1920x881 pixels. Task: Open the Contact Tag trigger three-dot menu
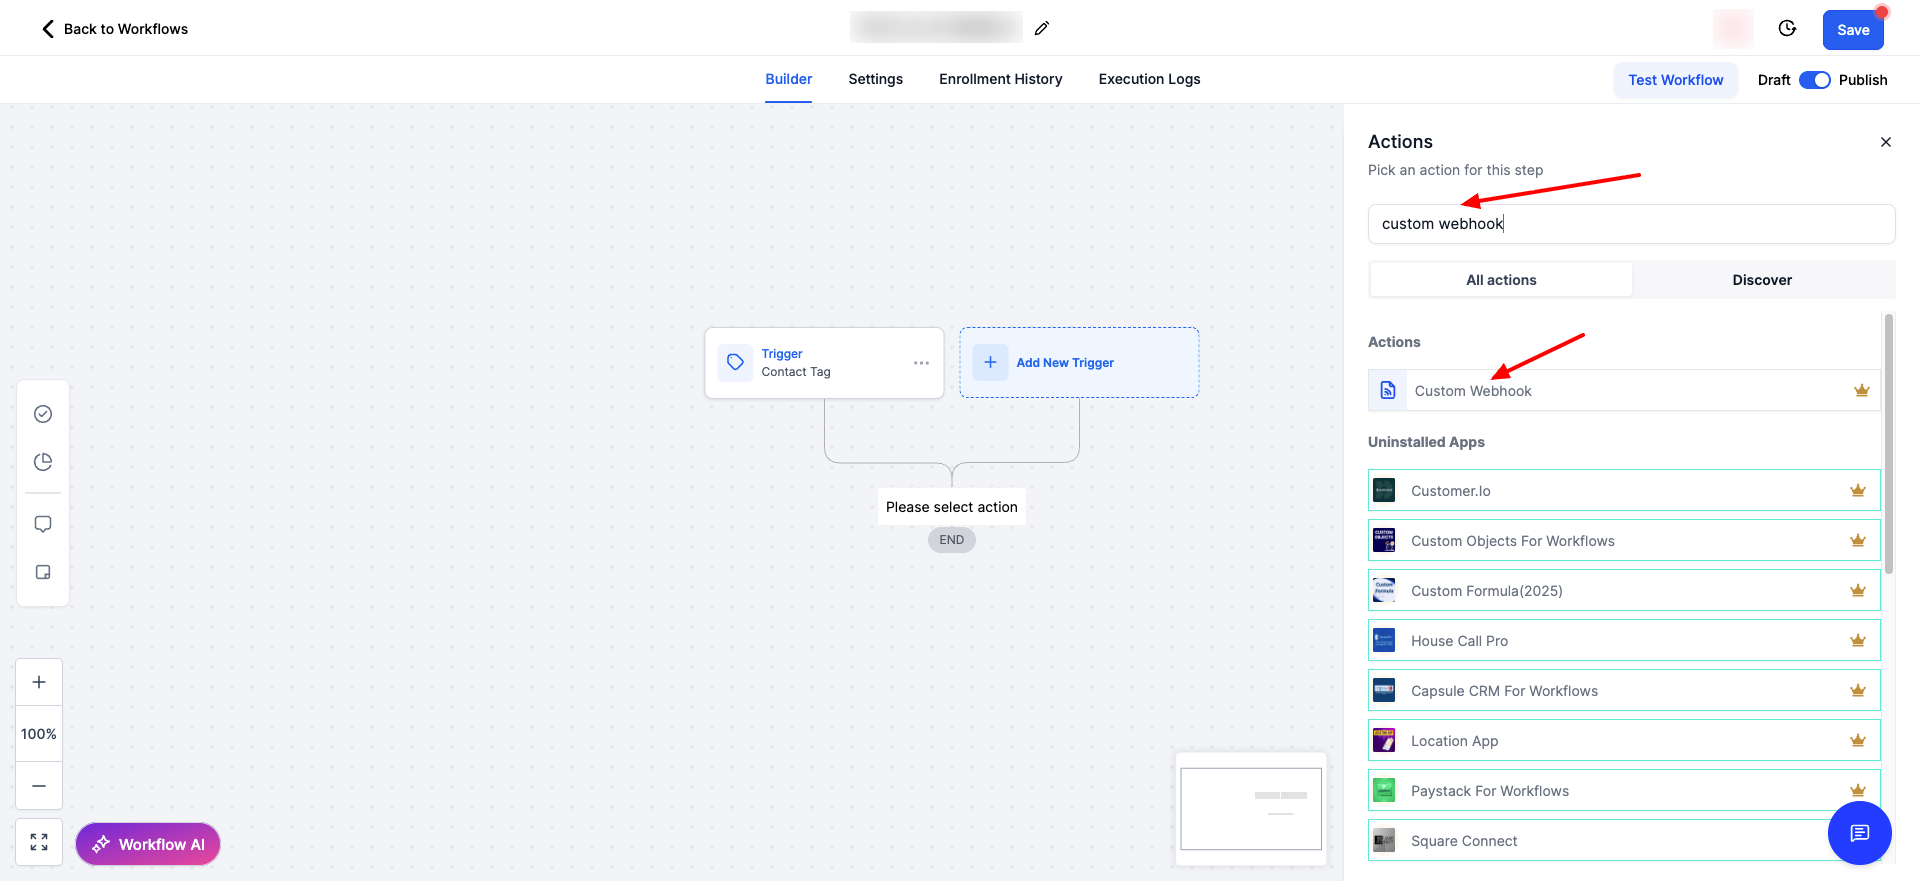tap(921, 363)
